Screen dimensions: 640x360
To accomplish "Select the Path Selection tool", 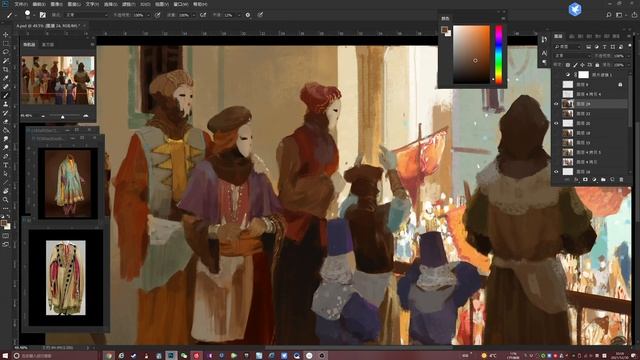I will (x=6, y=173).
